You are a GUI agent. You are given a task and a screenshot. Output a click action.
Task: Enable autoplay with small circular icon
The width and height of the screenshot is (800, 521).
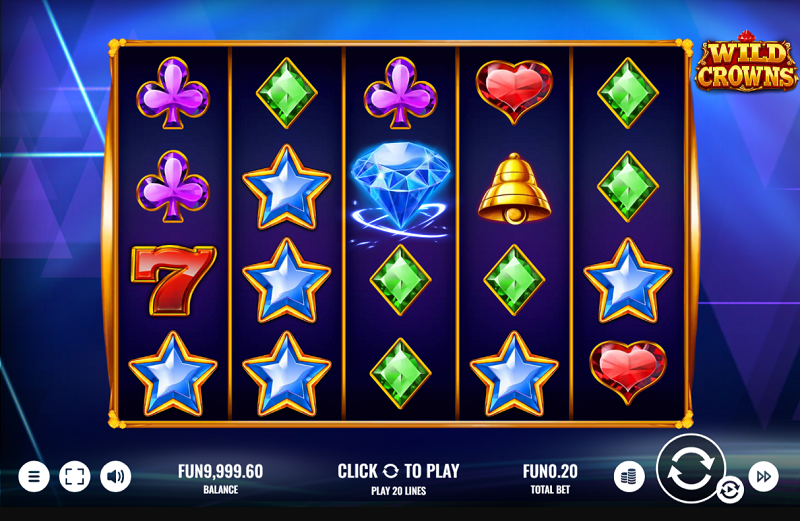(x=730, y=490)
